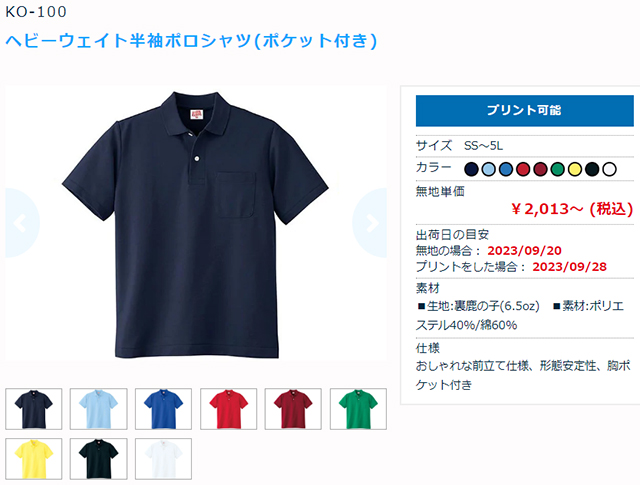Image resolution: width=640 pixels, height=485 pixels.
Task: Select the navy polo shirt thumbnail
Action: [33, 409]
